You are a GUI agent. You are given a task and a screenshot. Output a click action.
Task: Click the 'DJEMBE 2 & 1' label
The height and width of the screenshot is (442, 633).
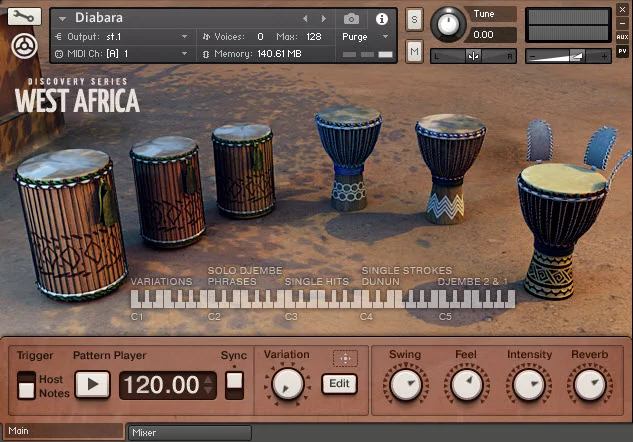coord(473,281)
